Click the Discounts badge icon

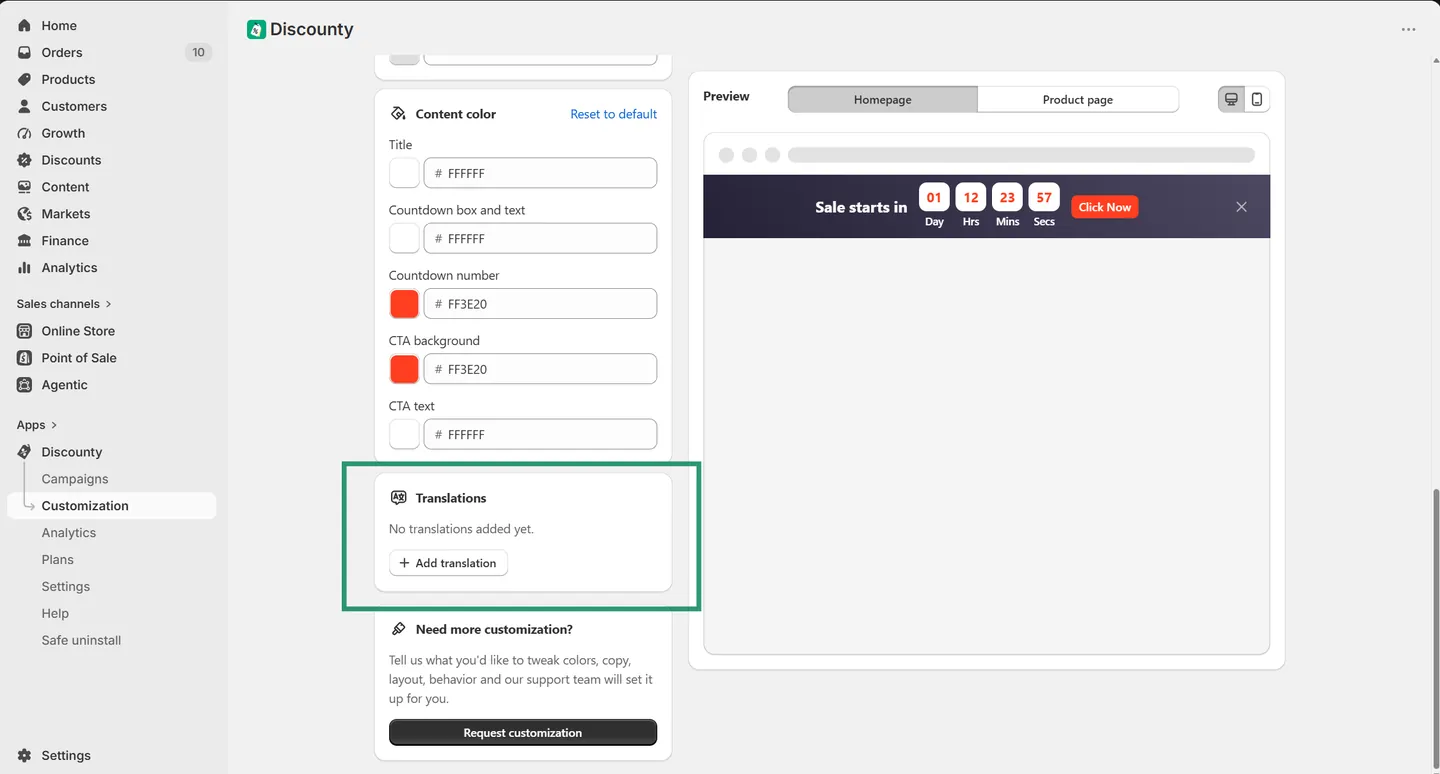tap(25, 161)
